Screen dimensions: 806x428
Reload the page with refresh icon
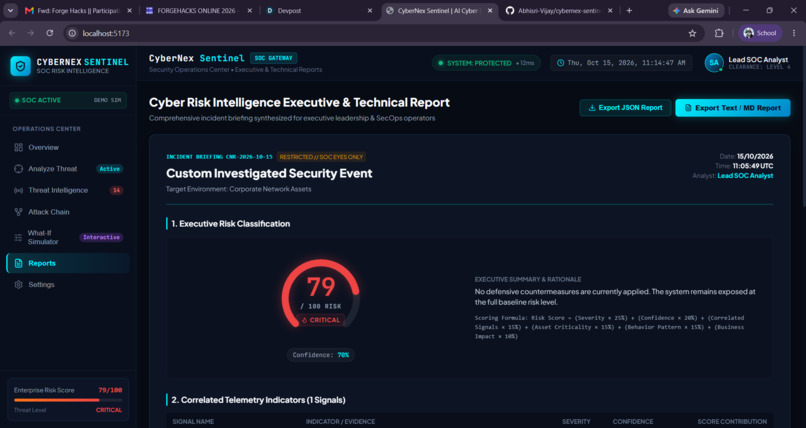pyautogui.click(x=49, y=33)
